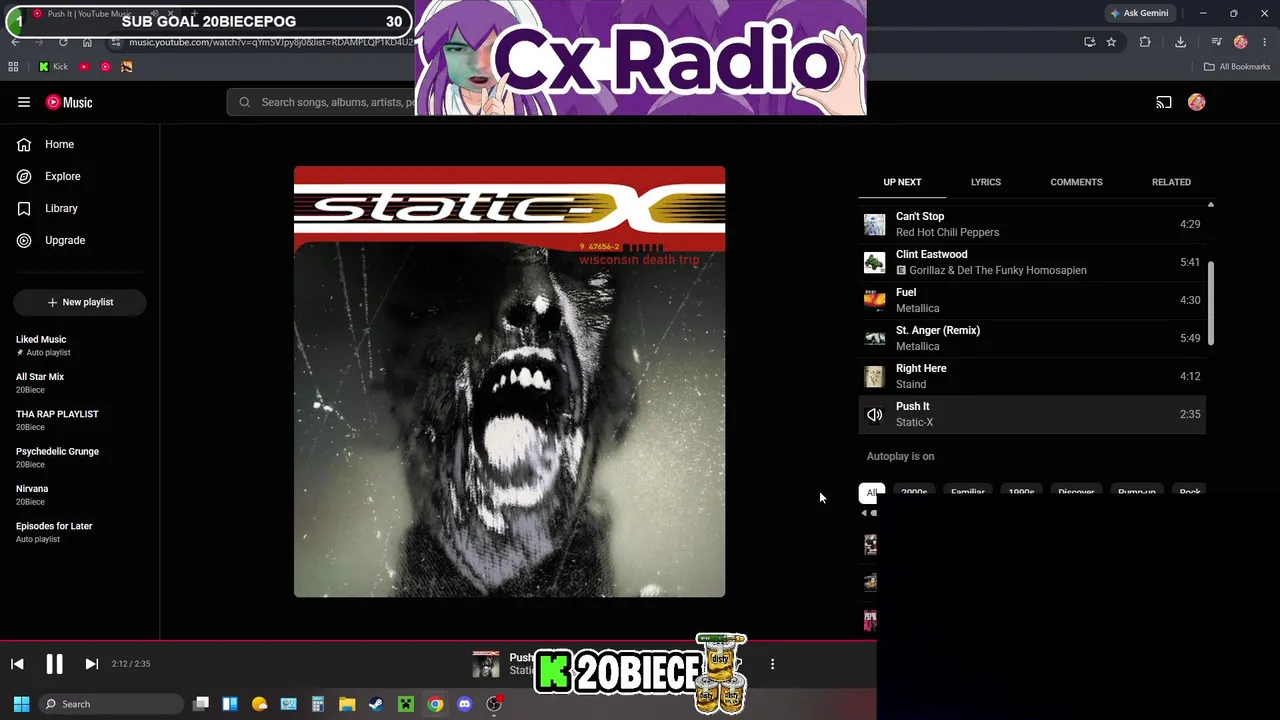Screen dimensions: 1280x720
Task: Open THA RAP PLAYLIST
Action: (80, 420)
